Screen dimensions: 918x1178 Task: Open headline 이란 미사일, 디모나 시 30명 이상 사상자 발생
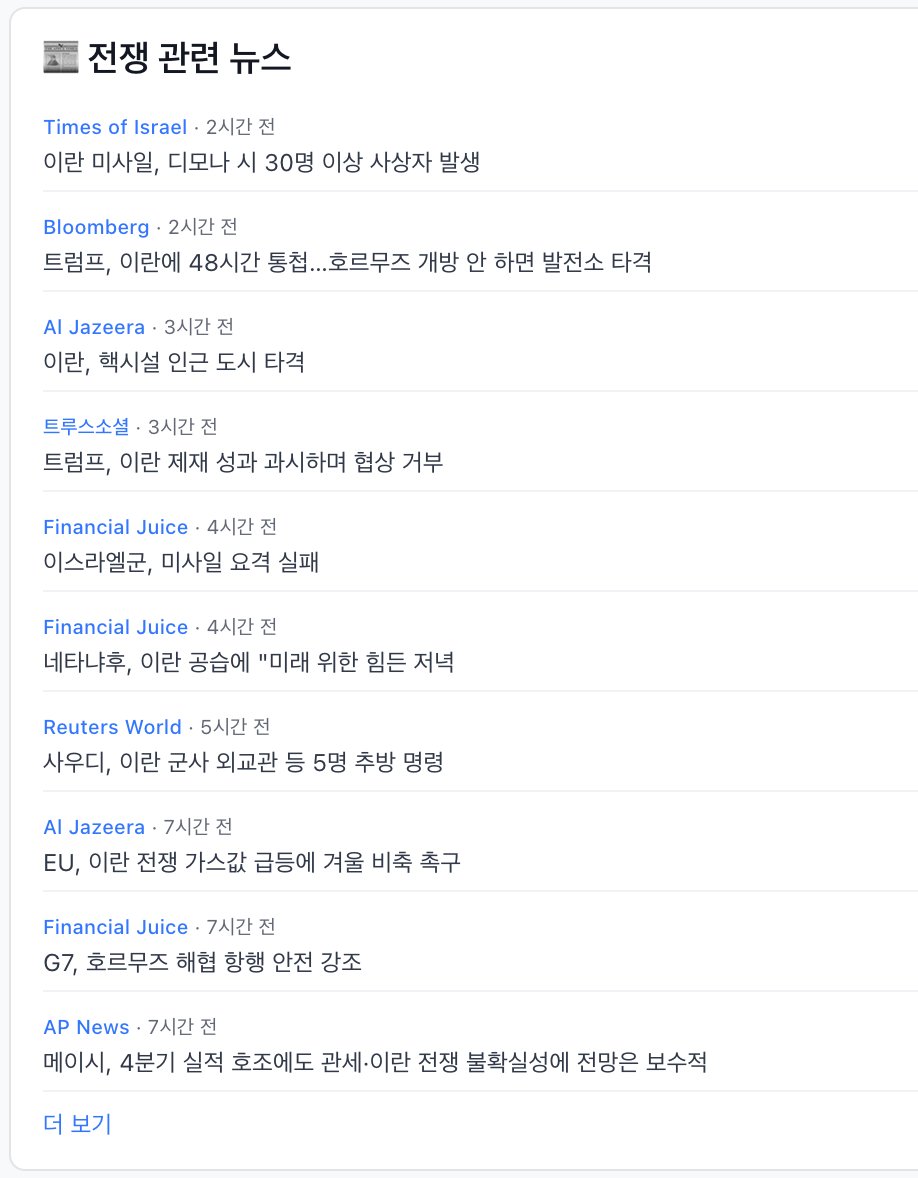(x=262, y=162)
